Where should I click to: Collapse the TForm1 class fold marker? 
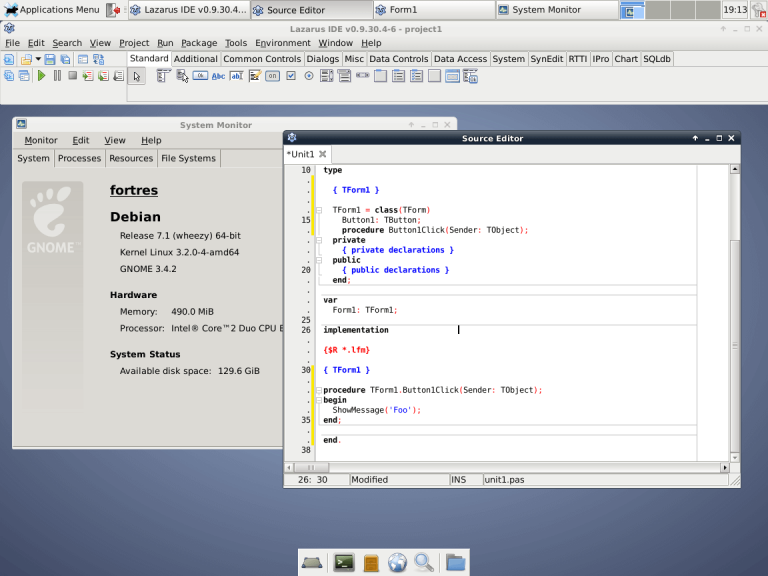(317, 210)
